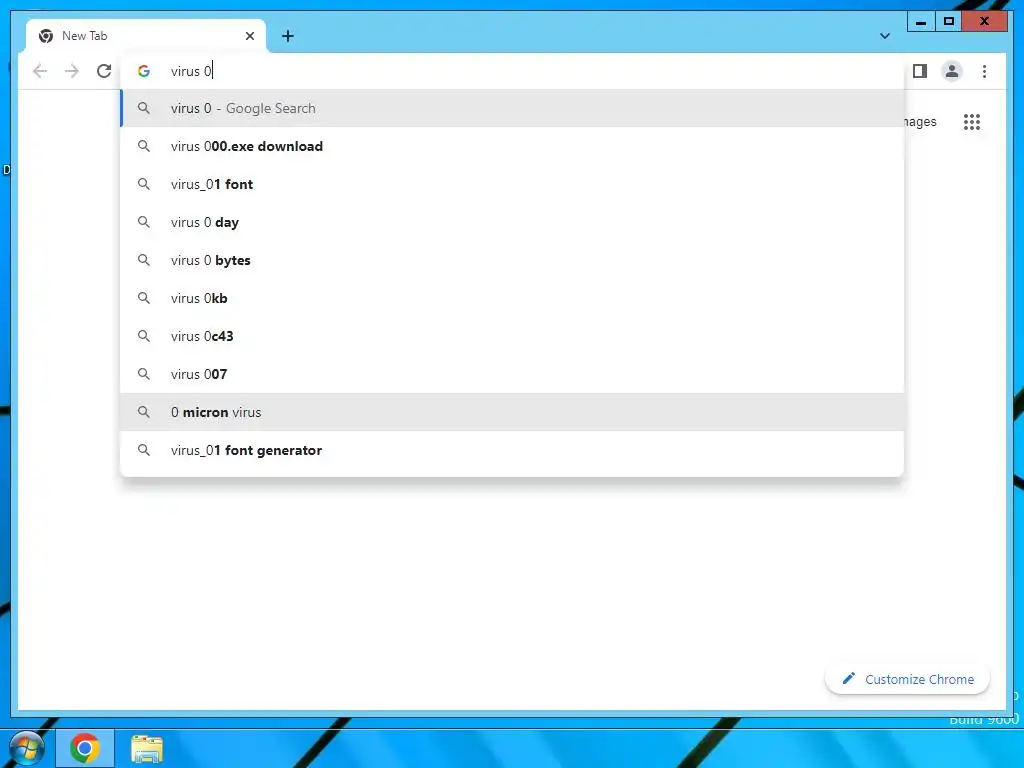Open File Explorer from the taskbar
The height and width of the screenshot is (768, 1024).
pos(147,748)
